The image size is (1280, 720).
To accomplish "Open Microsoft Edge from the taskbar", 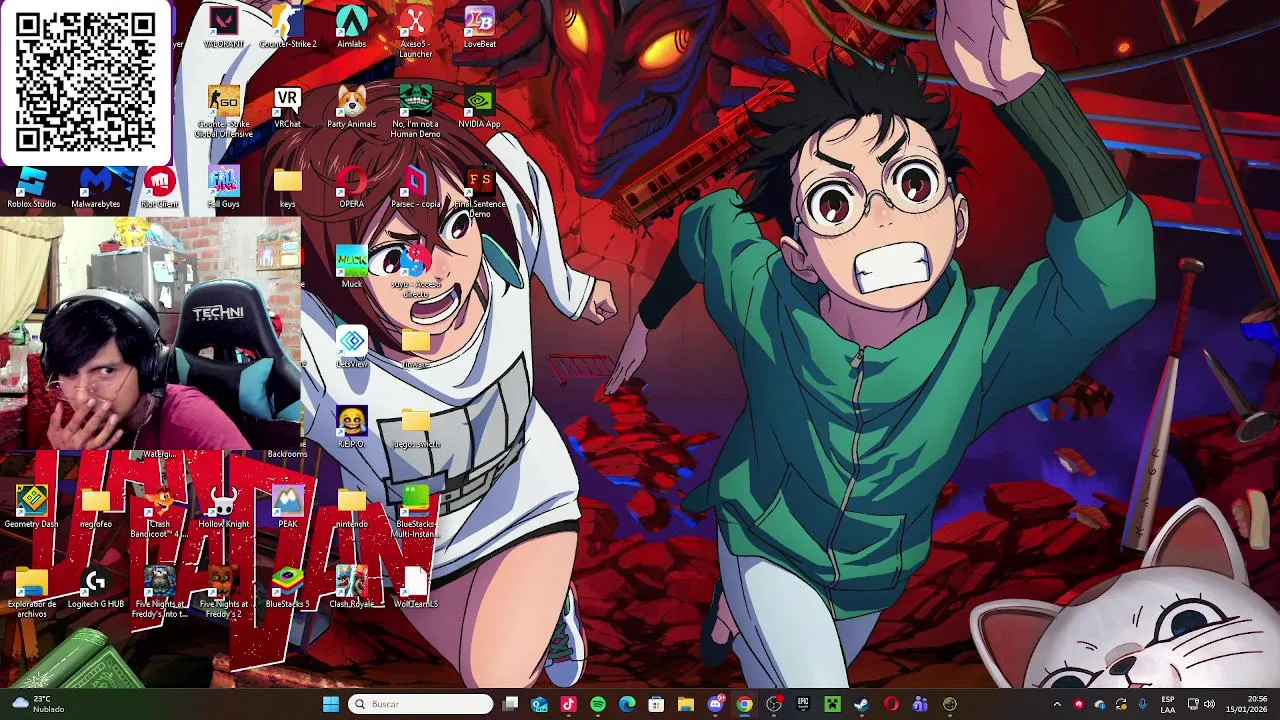I will [x=627, y=704].
